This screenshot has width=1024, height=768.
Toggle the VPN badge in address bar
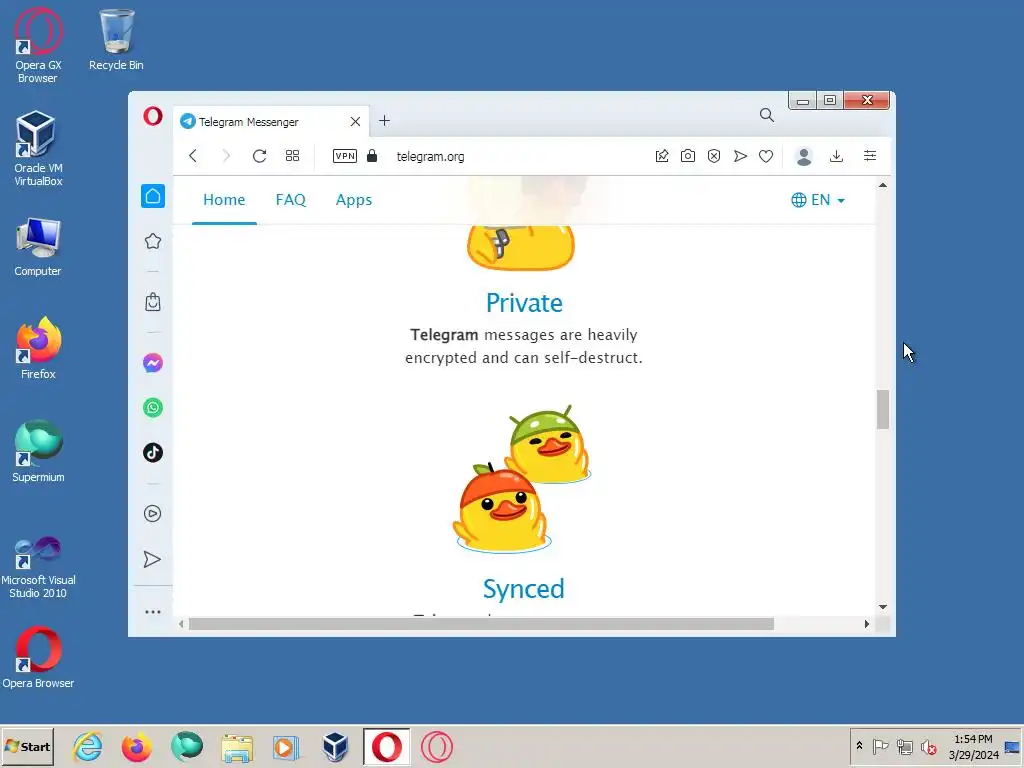[345, 156]
